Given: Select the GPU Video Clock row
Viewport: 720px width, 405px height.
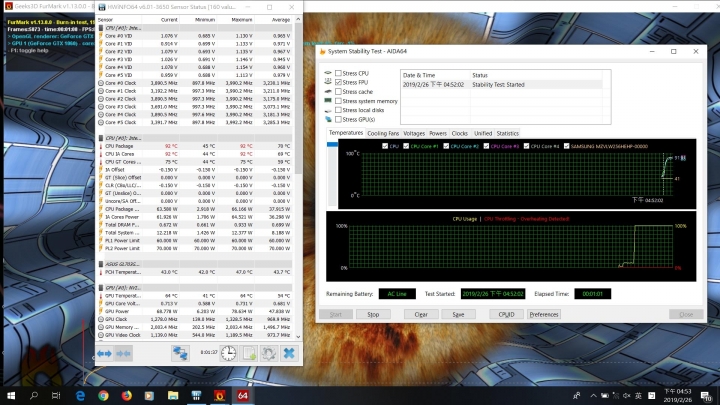Looking at the screenshot, I should (194, 335).
